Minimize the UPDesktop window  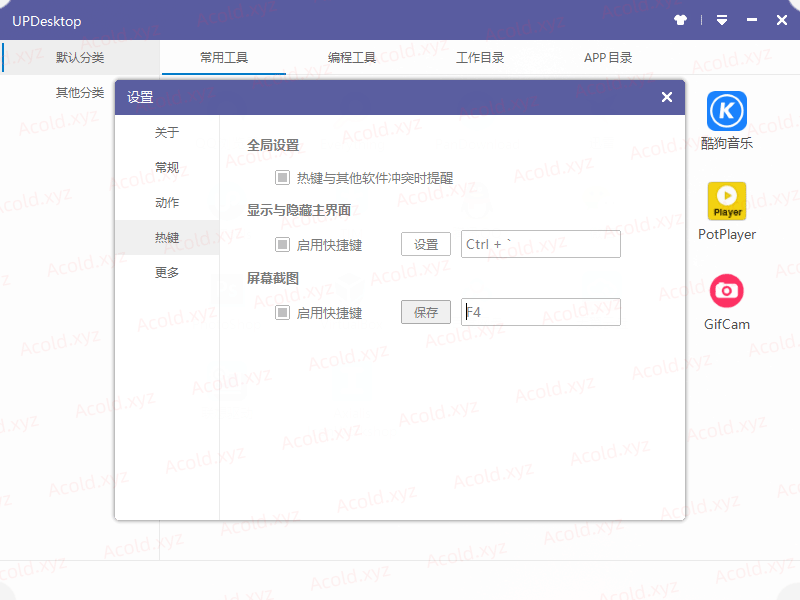pos(752,20)
